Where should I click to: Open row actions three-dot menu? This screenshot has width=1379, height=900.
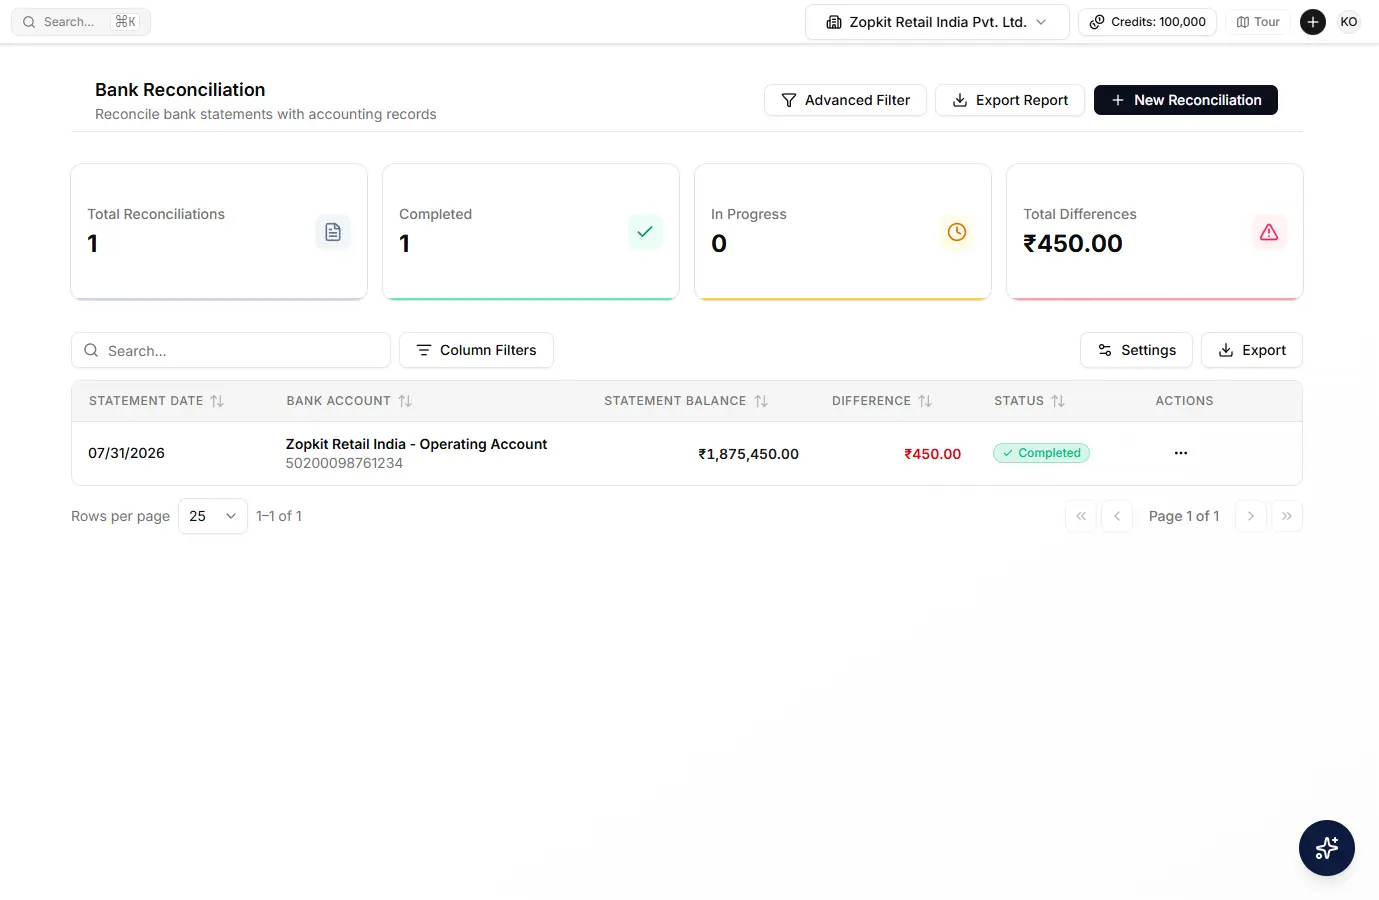pos(1181,453)
